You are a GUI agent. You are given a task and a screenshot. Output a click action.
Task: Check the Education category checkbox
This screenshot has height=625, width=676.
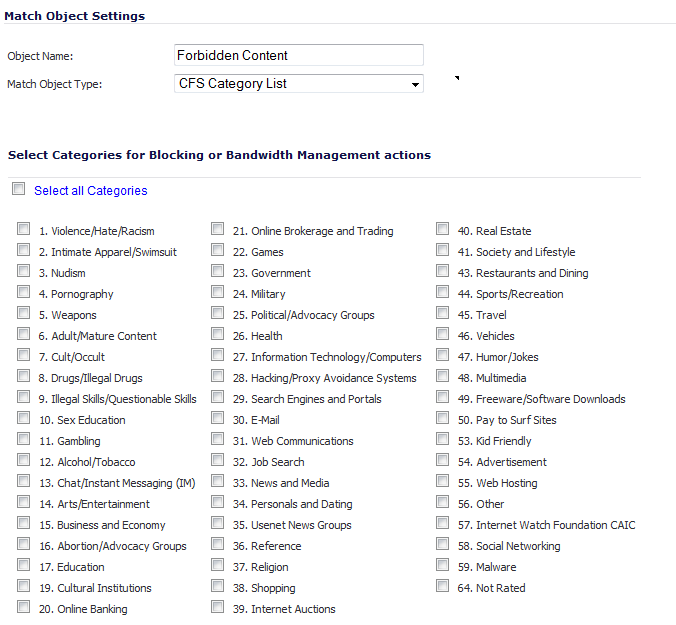pyautogui.click(x=23, y=565)
